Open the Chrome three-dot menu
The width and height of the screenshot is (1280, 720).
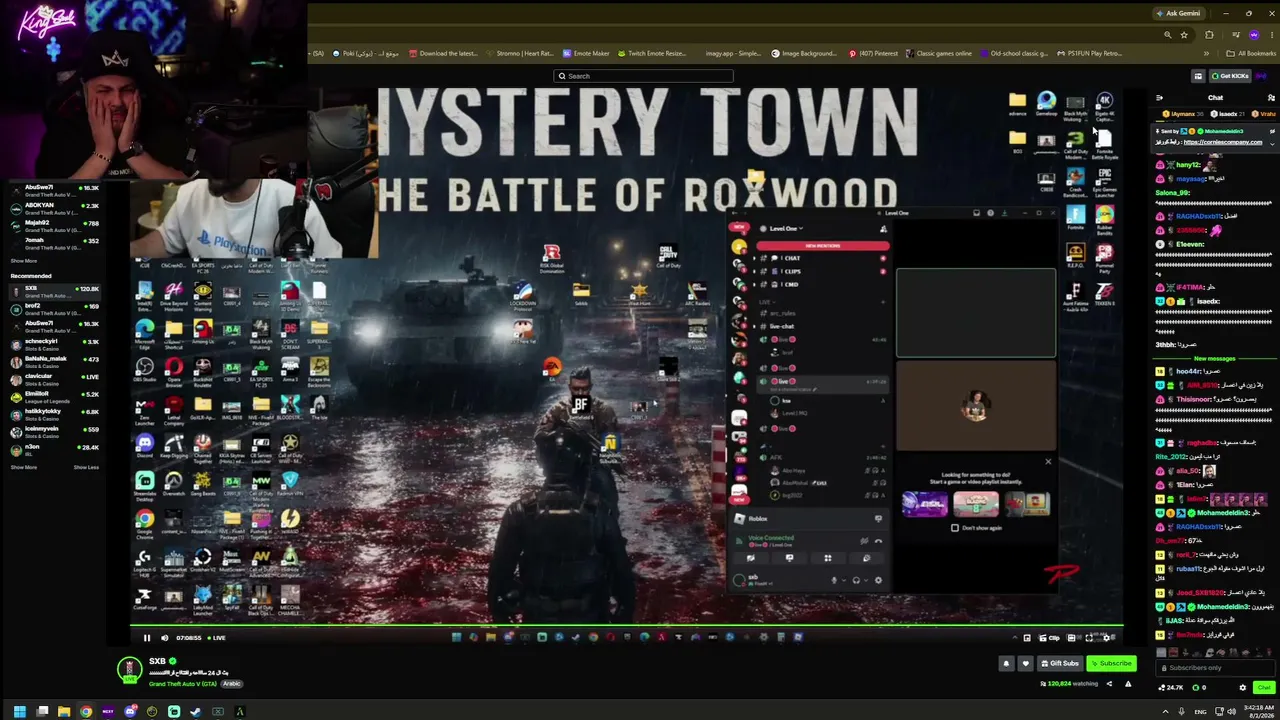click(x=1271, y=35)
